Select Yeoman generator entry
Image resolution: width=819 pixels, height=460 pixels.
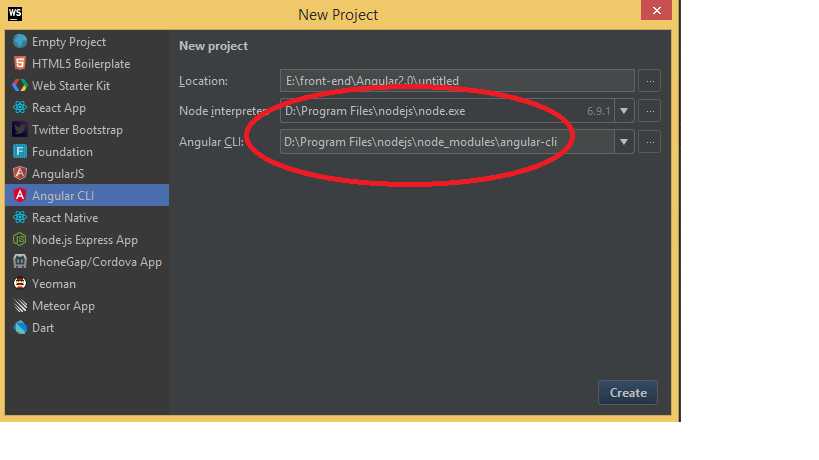[87, 284]
